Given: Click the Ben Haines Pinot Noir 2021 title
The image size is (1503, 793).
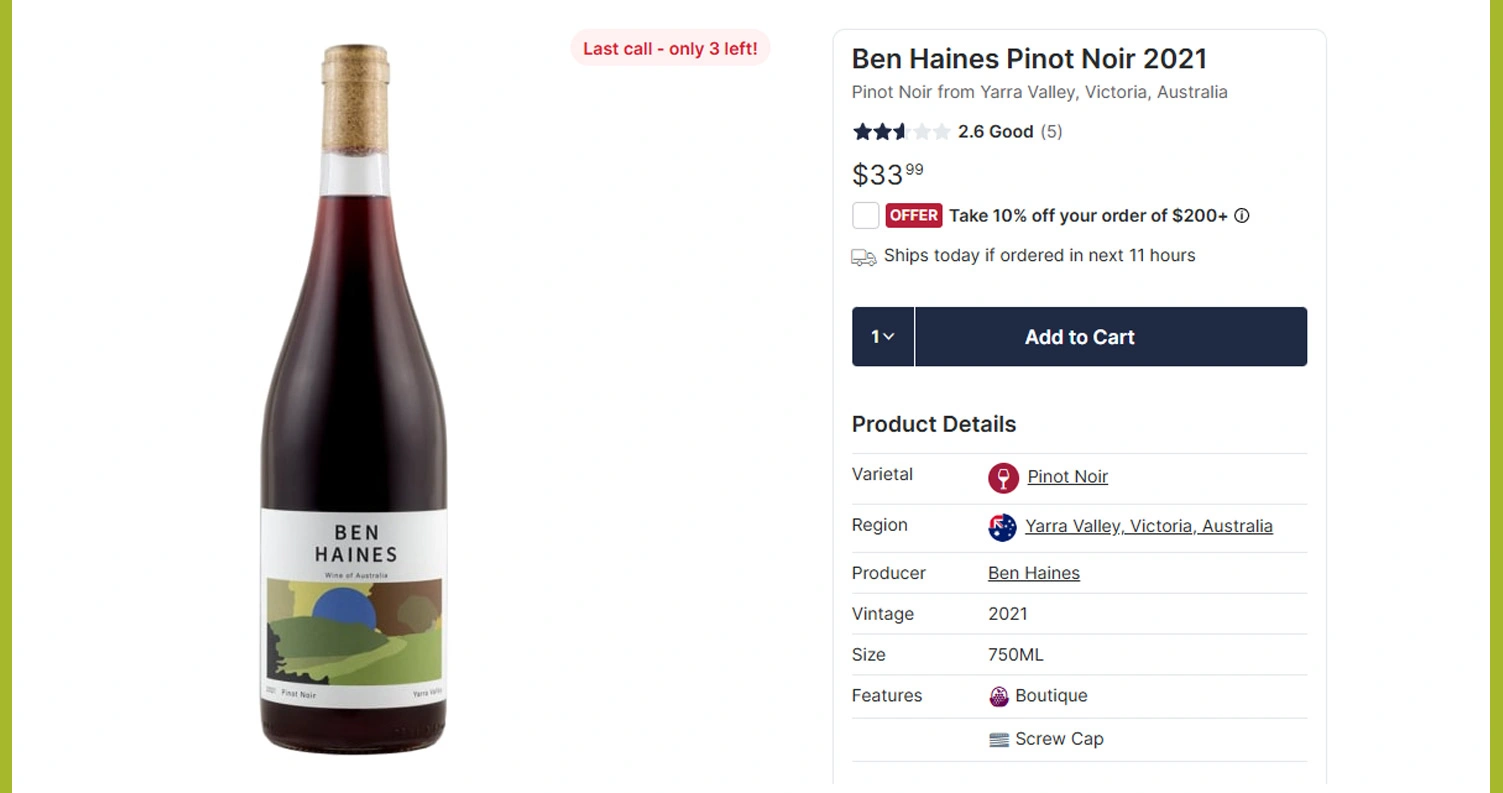Looking at the screenshot, I should [x=1029, y=59].
